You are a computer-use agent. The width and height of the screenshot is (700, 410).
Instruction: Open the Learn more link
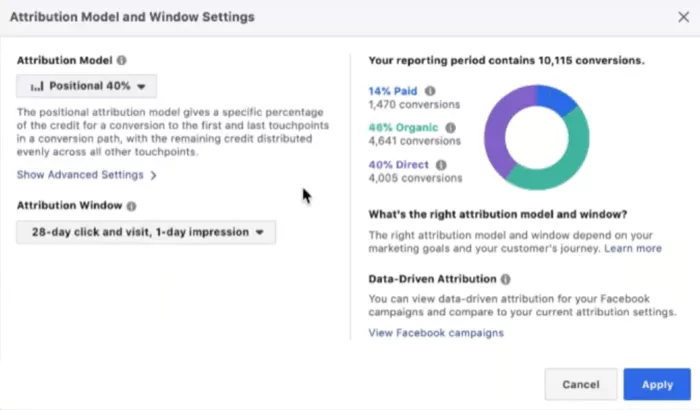pyautogui.click(x=633, y=248)
